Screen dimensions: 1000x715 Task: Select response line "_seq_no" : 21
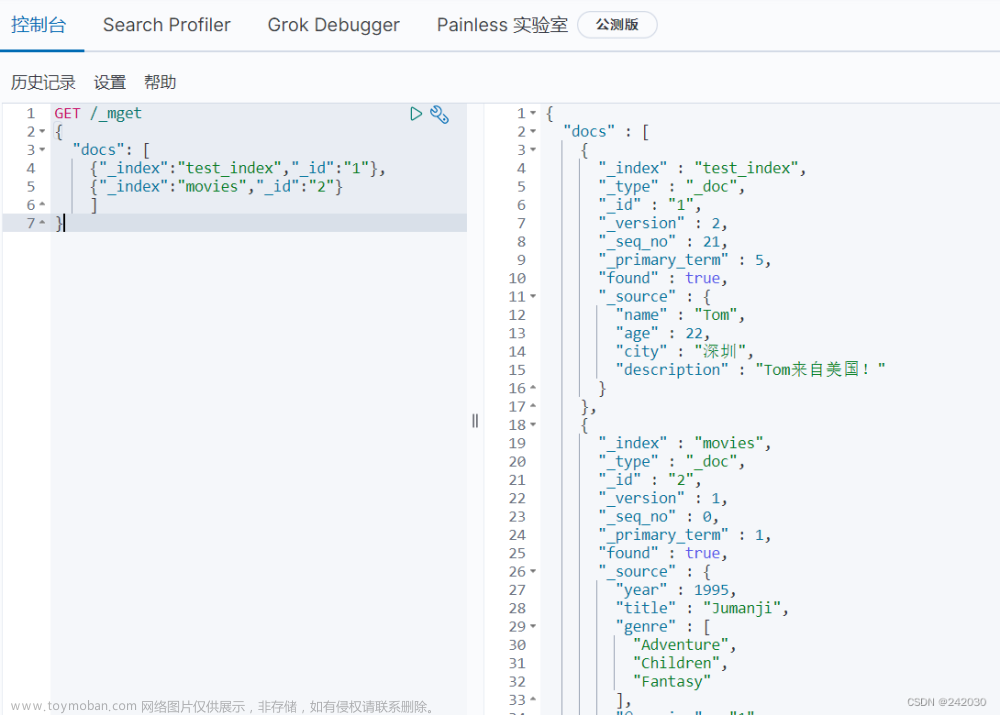[x=663, y=242]
